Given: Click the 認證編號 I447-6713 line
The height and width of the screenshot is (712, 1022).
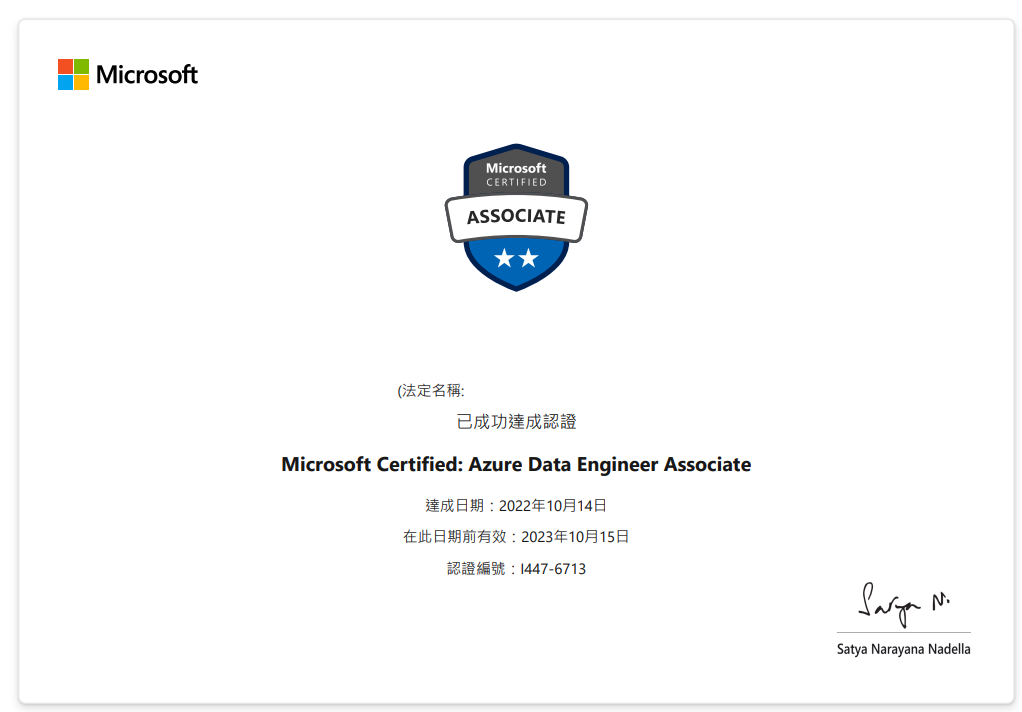Looking at the screenshot, I should point(516,569).
